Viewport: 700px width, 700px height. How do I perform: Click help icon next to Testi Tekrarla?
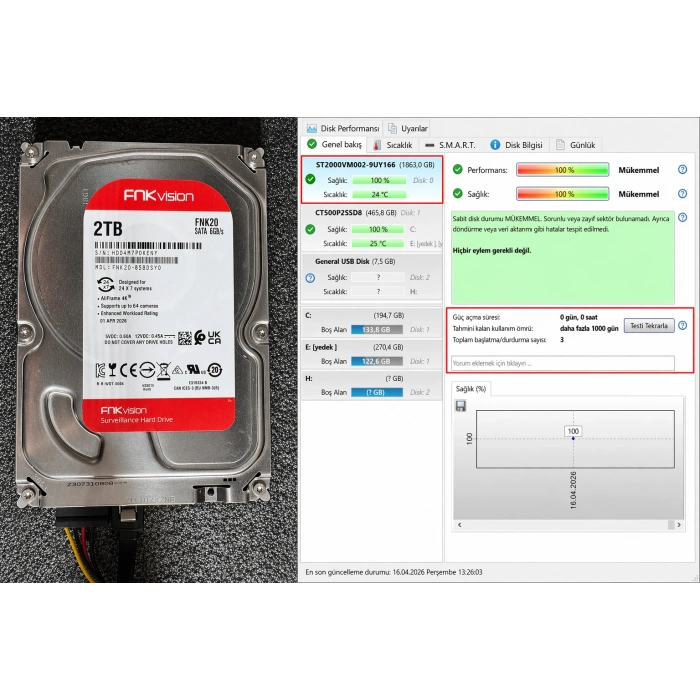click(682, 325)
